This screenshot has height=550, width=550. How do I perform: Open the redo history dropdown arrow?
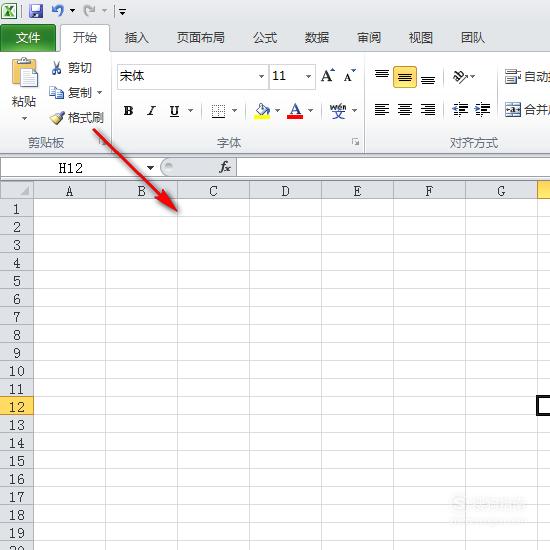(x=104, y=11)
